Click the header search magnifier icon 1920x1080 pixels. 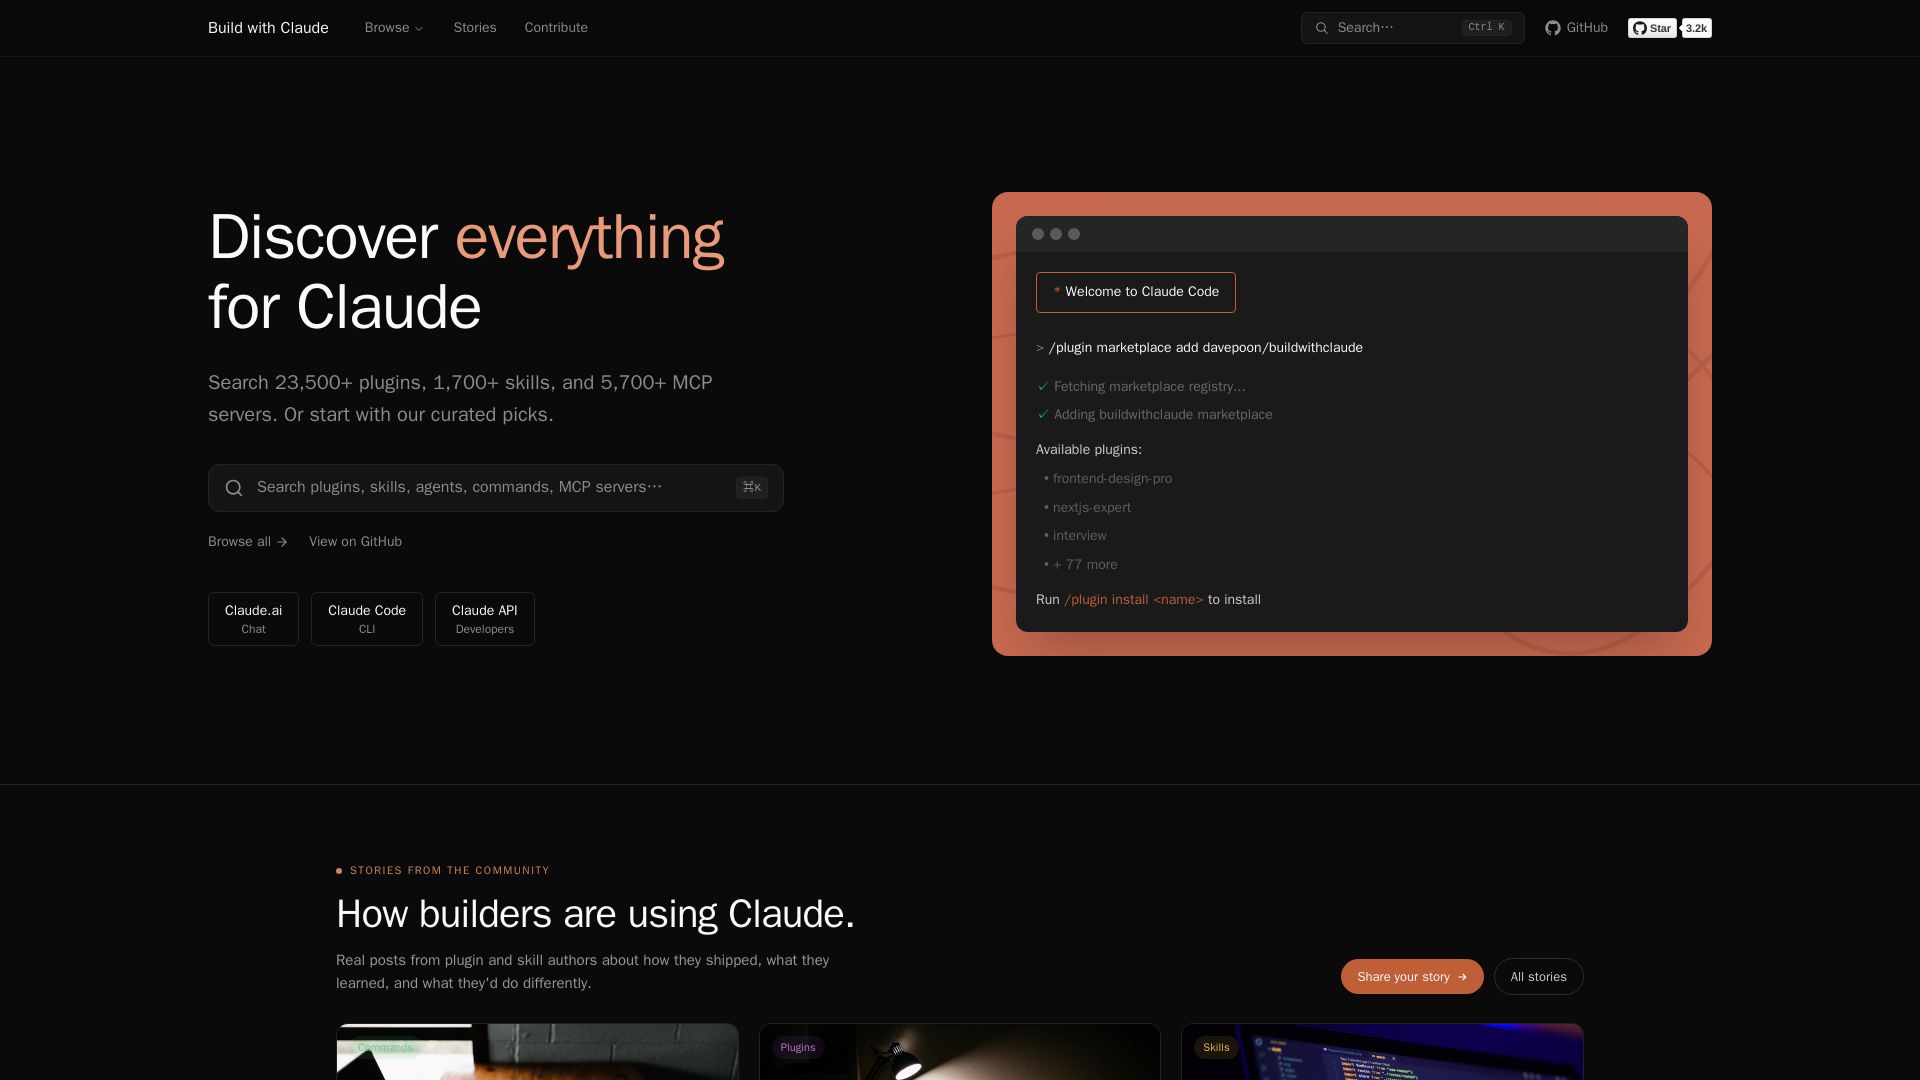pos(1322,28)
